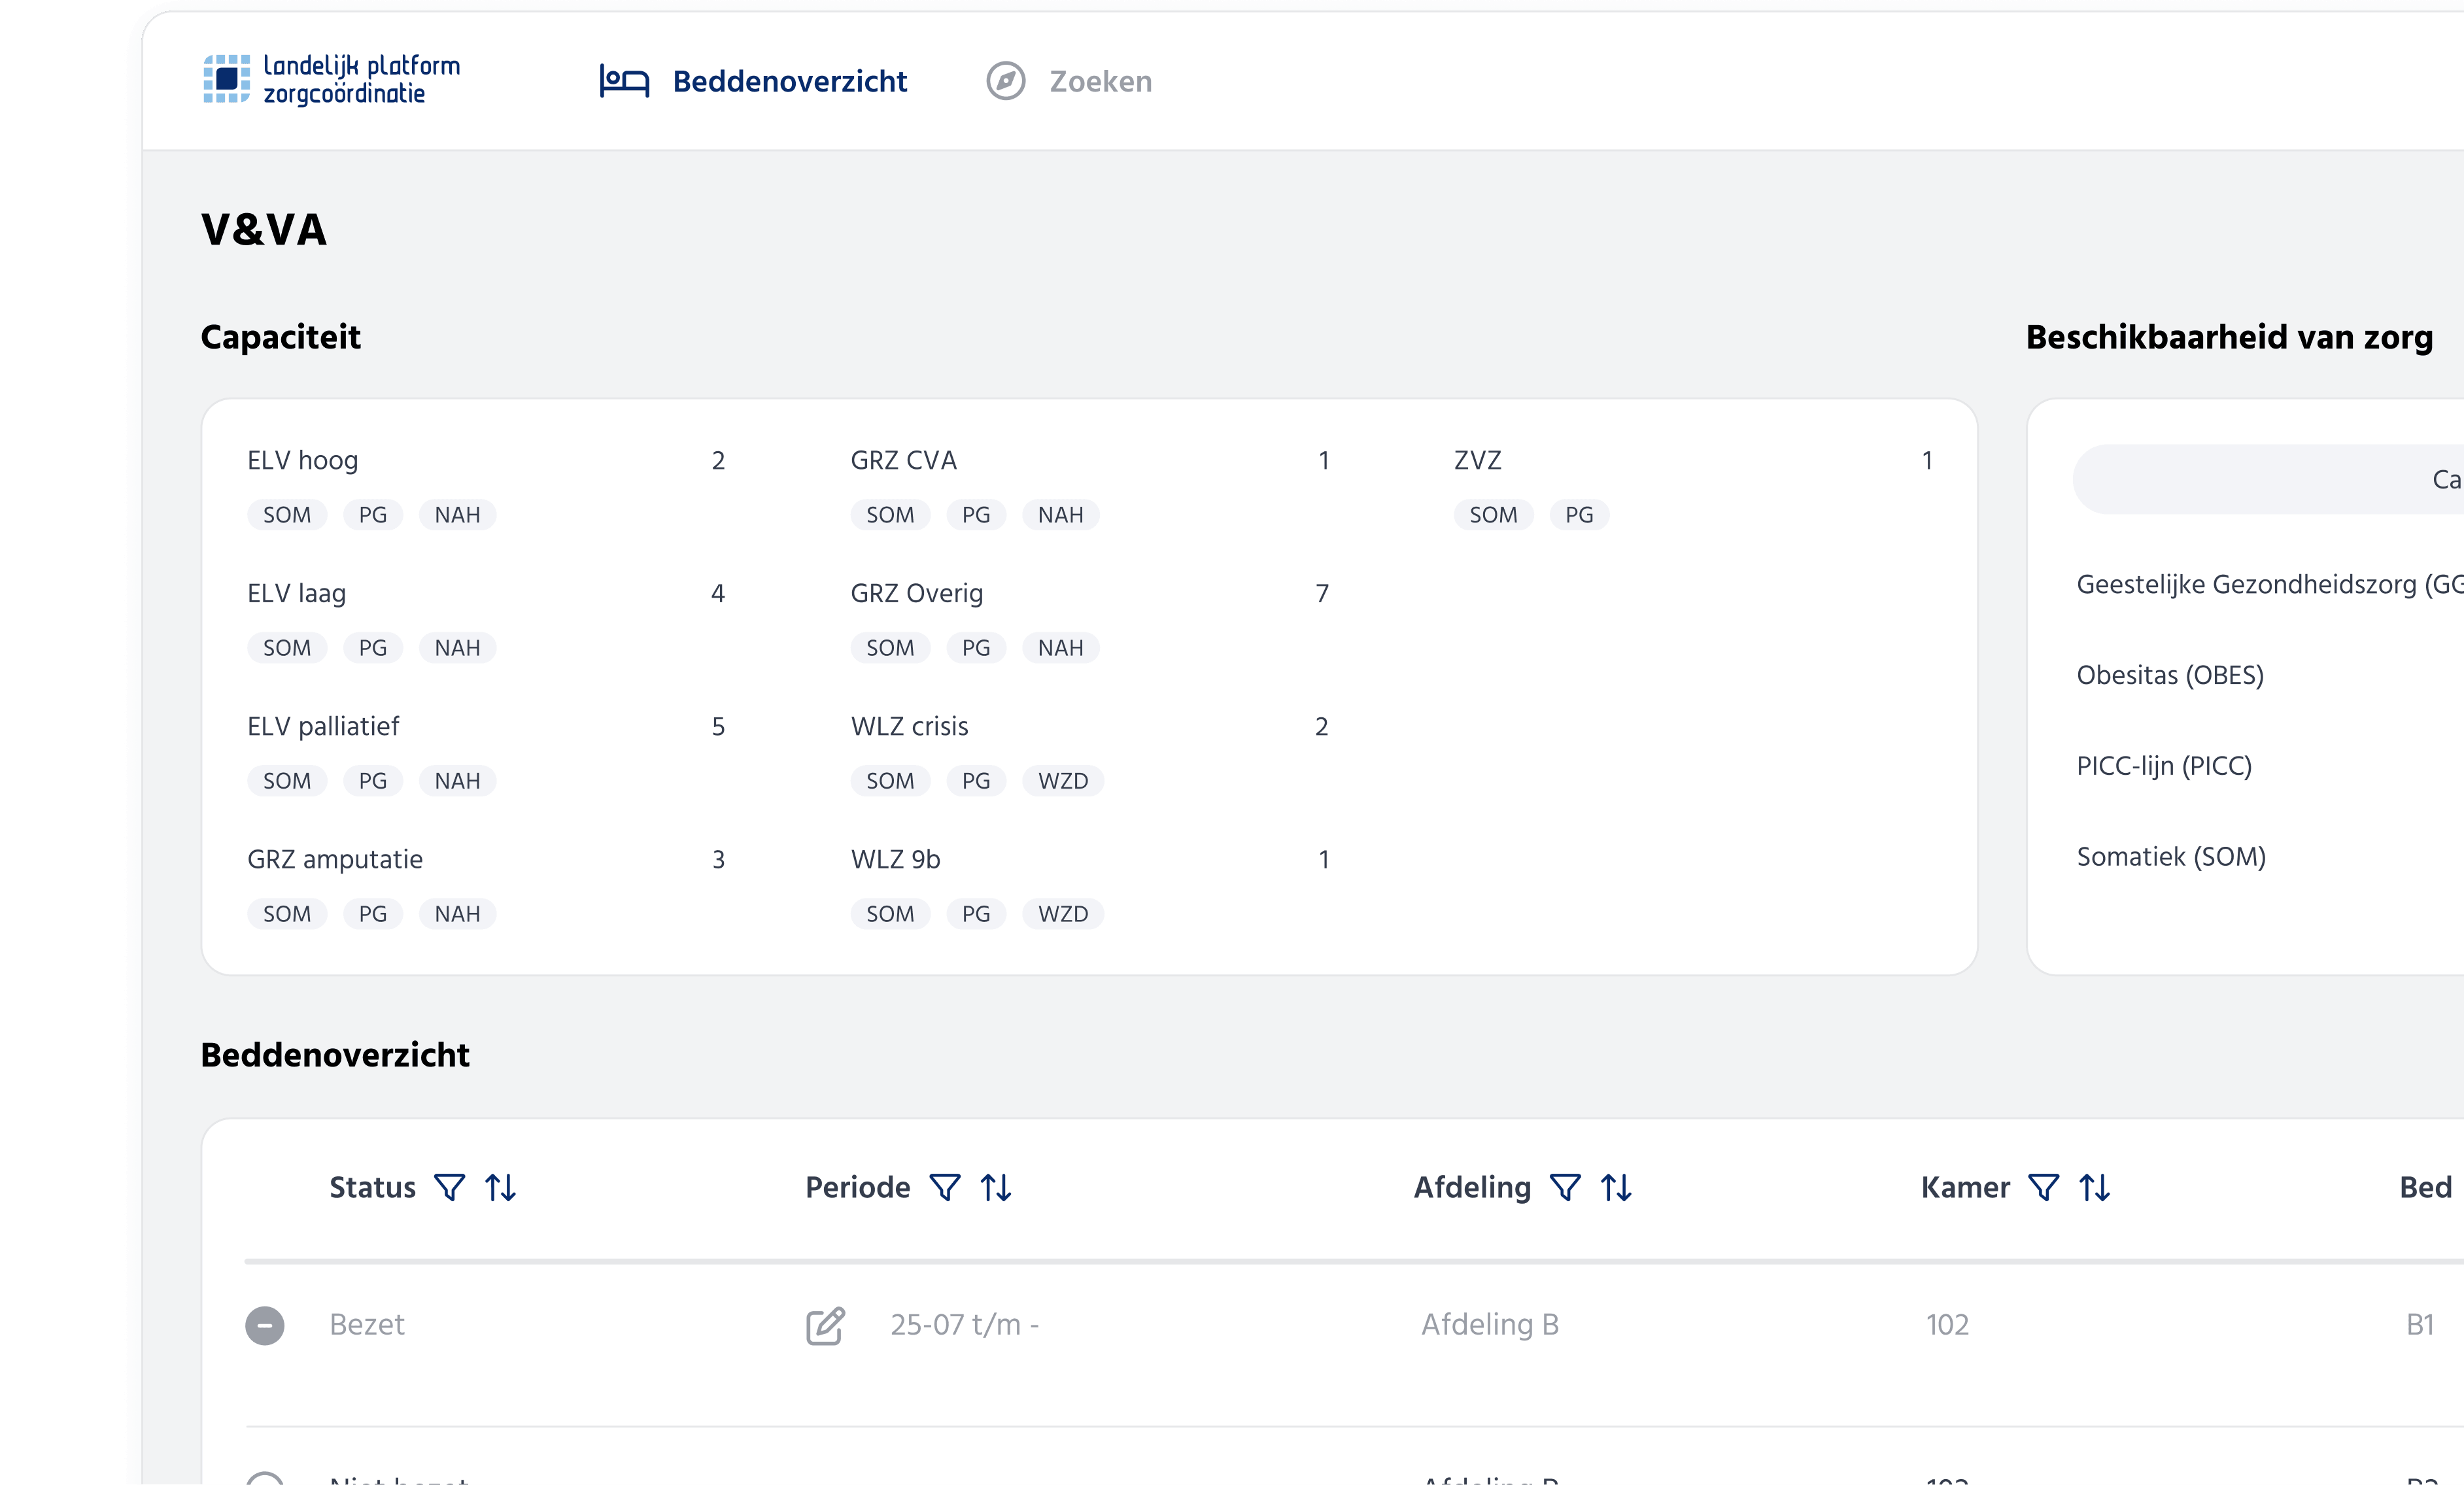Choose Obesitas (OBES) in availability list
Screen dimensions: 2464x1485
[2170, 675]
